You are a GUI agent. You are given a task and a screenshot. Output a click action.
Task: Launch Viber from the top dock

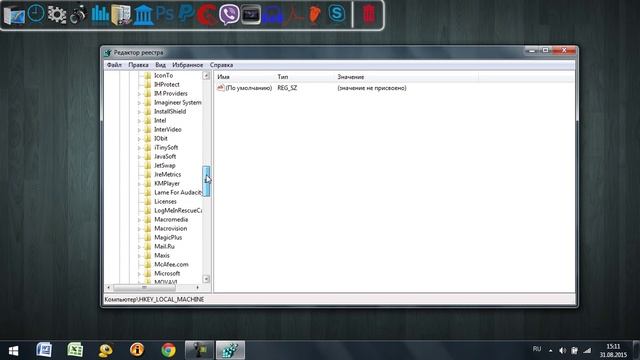[229, 15]
